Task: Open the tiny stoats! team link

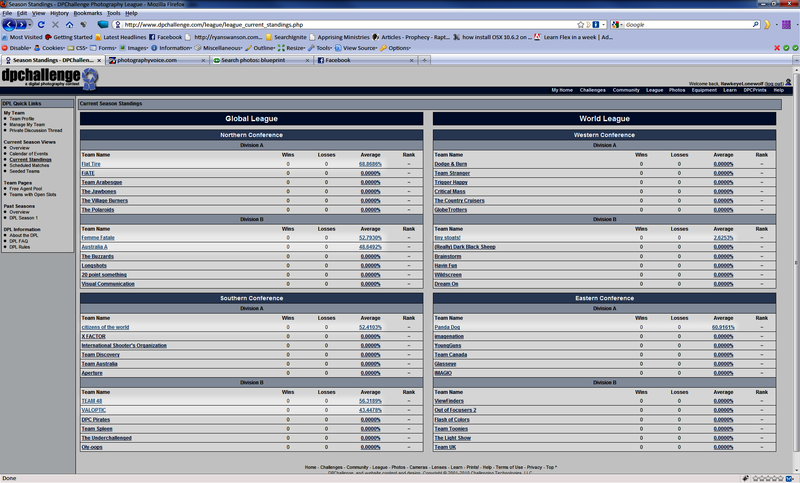Action: (x=447, y=238)
